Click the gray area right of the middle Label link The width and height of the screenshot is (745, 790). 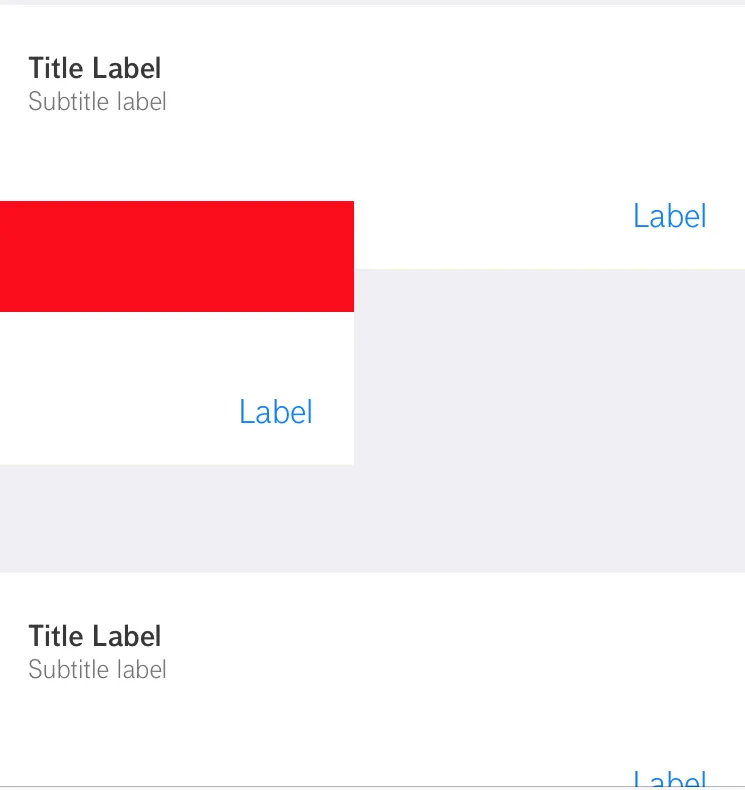(x=550, y=412)
